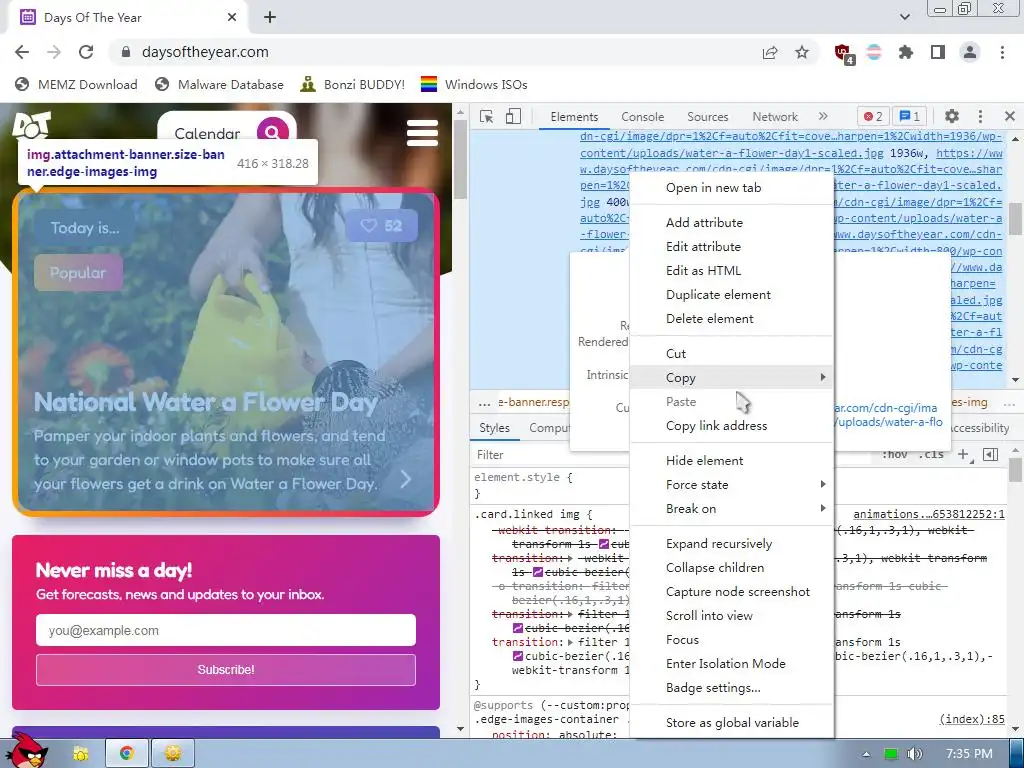The height and width of the screenshot is (768, 1024).
Task: Switch to the Network tab
Action: [x=775, y=117]
